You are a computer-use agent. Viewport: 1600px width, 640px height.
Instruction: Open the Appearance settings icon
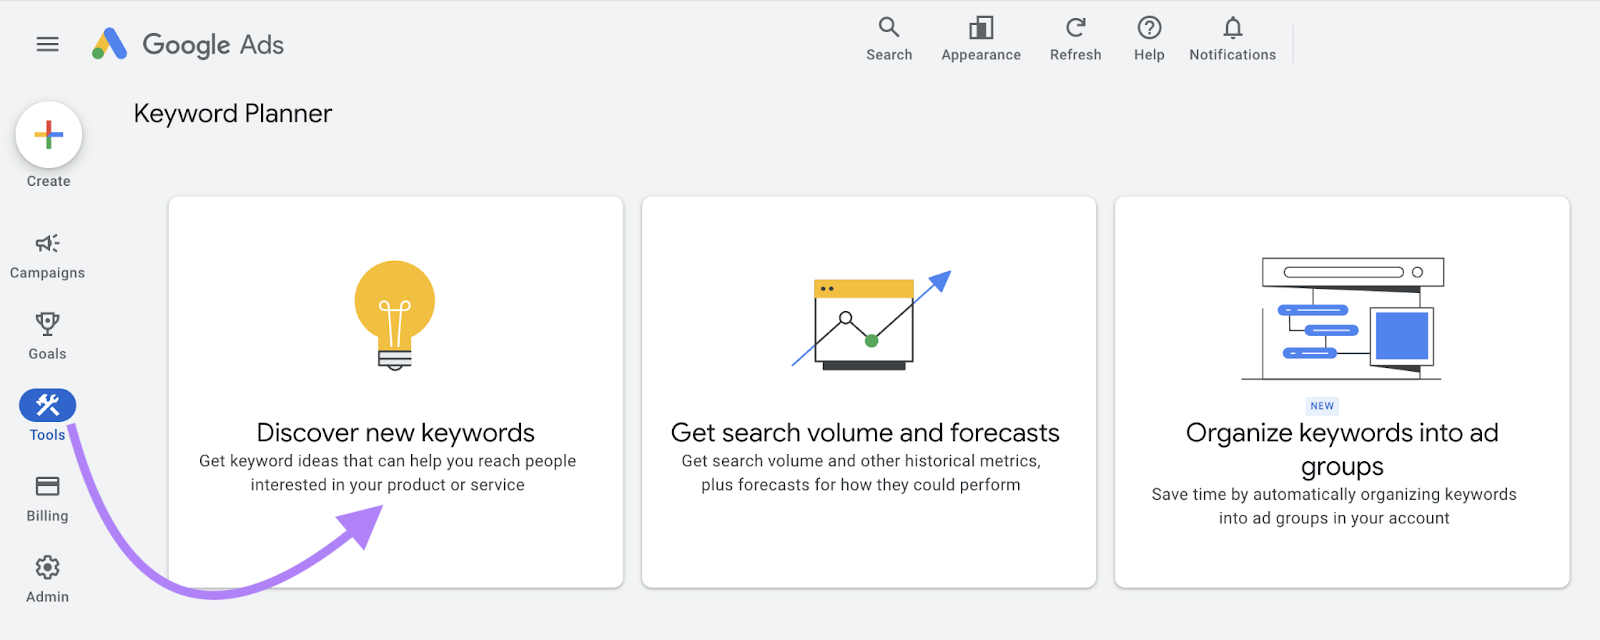click(981, 28)
